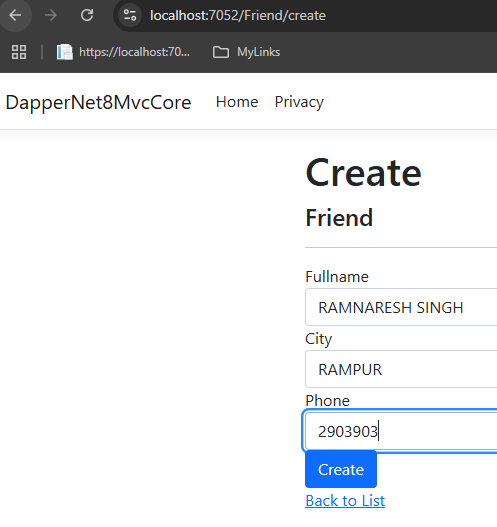This screenshot has height=527, width=497.
Task: Click the localhost bookmark page icon
Action: tap(65, 52)
